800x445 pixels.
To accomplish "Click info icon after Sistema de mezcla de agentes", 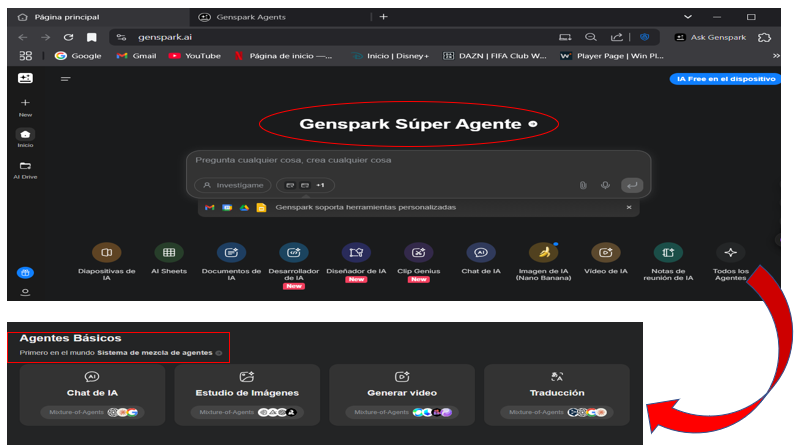I will click(x=219, y=353).
